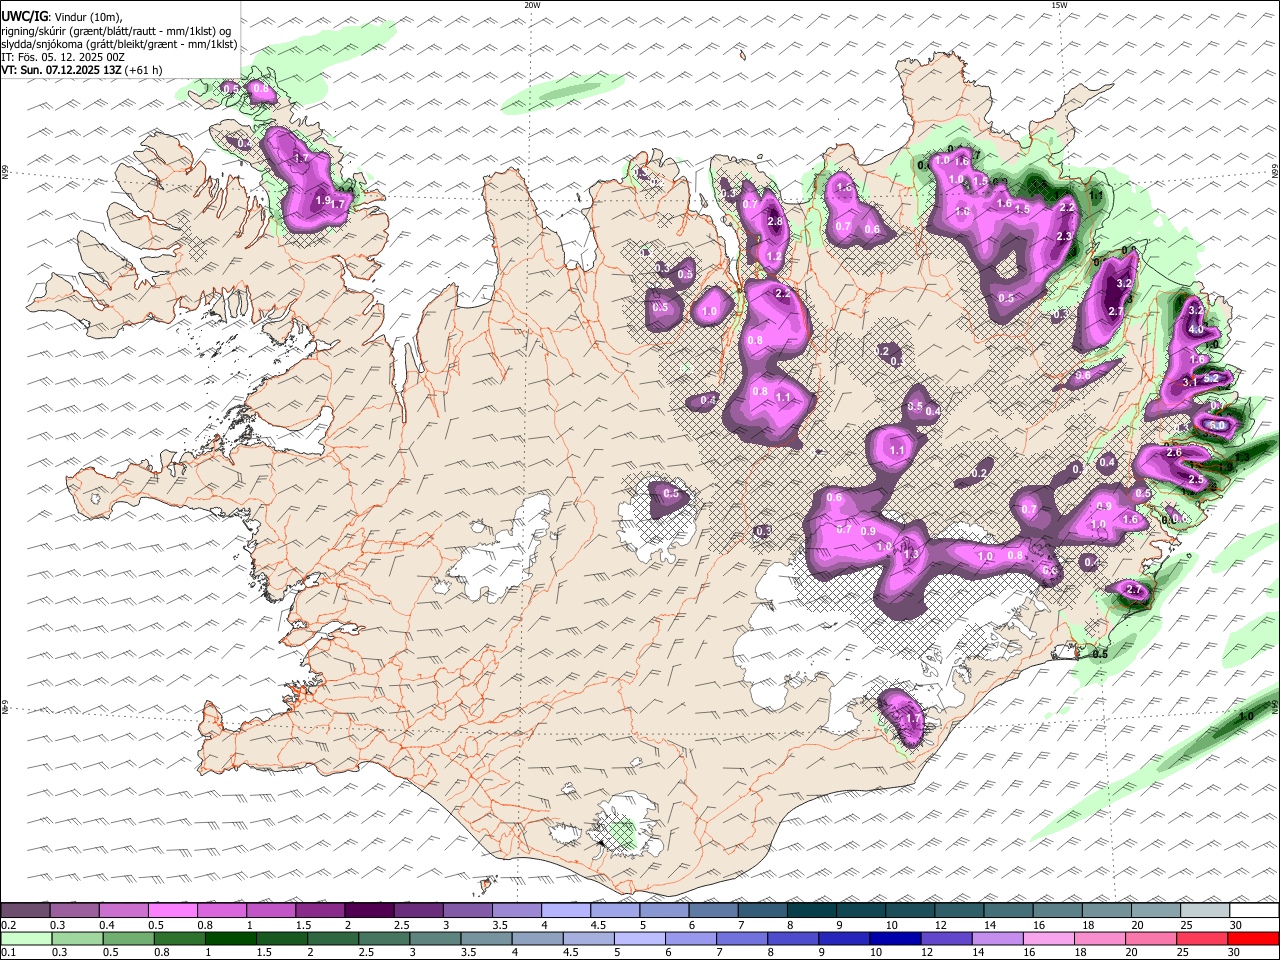Click the darkest purple swatch starting at 2
Screen dimensions: 1280x960
[x=368, y=911]
